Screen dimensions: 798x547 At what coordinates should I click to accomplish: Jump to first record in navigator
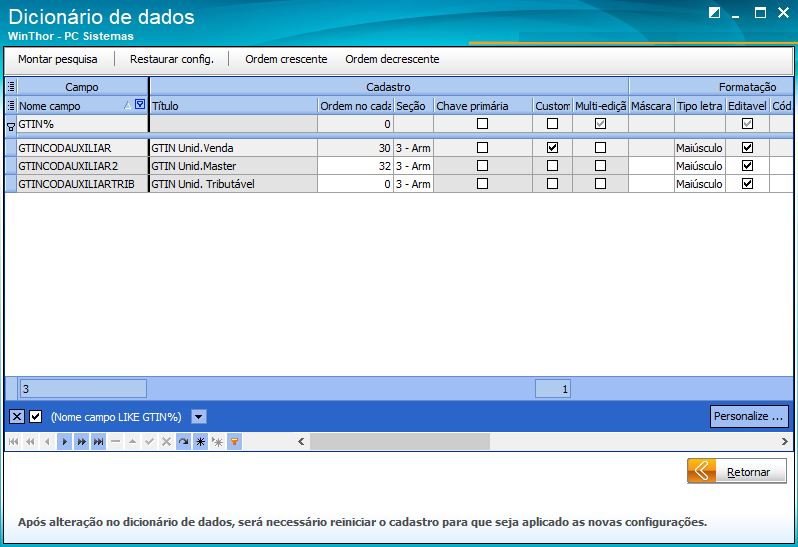[x=13, y=442]
